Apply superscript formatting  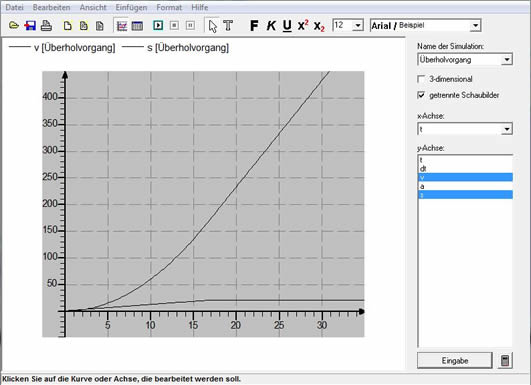tap(303, 25)
